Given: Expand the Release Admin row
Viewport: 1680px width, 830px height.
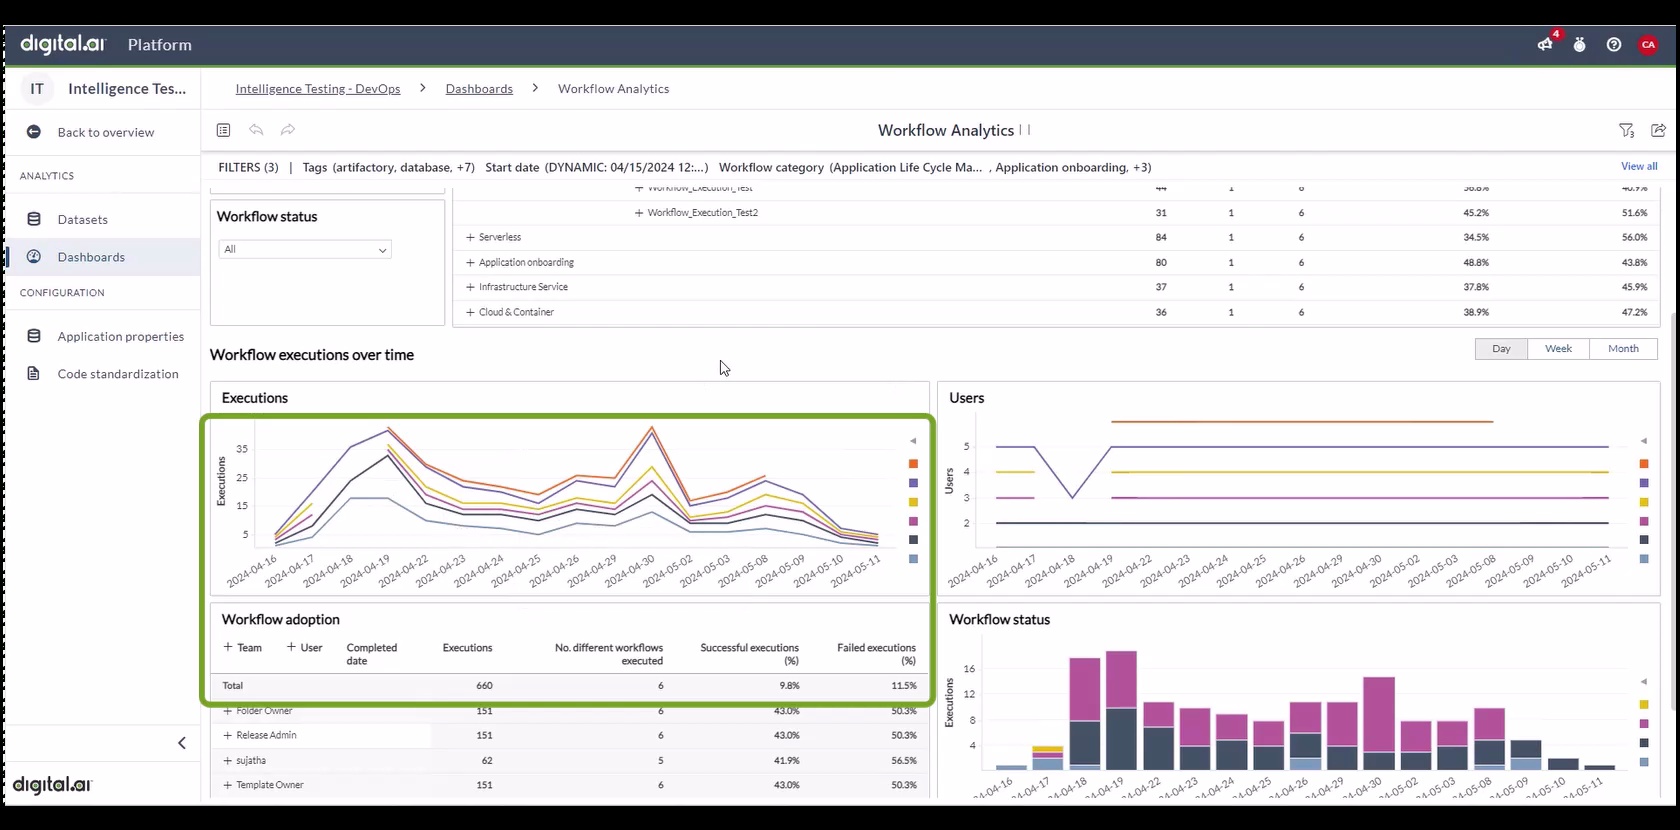Looking at the screenshot, I should pyautogui.click(x=228, y=735).
